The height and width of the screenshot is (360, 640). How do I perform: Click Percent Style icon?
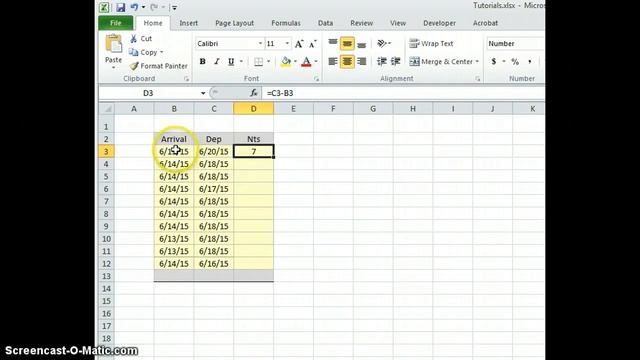pyautogui.click(x=515, y=62)
